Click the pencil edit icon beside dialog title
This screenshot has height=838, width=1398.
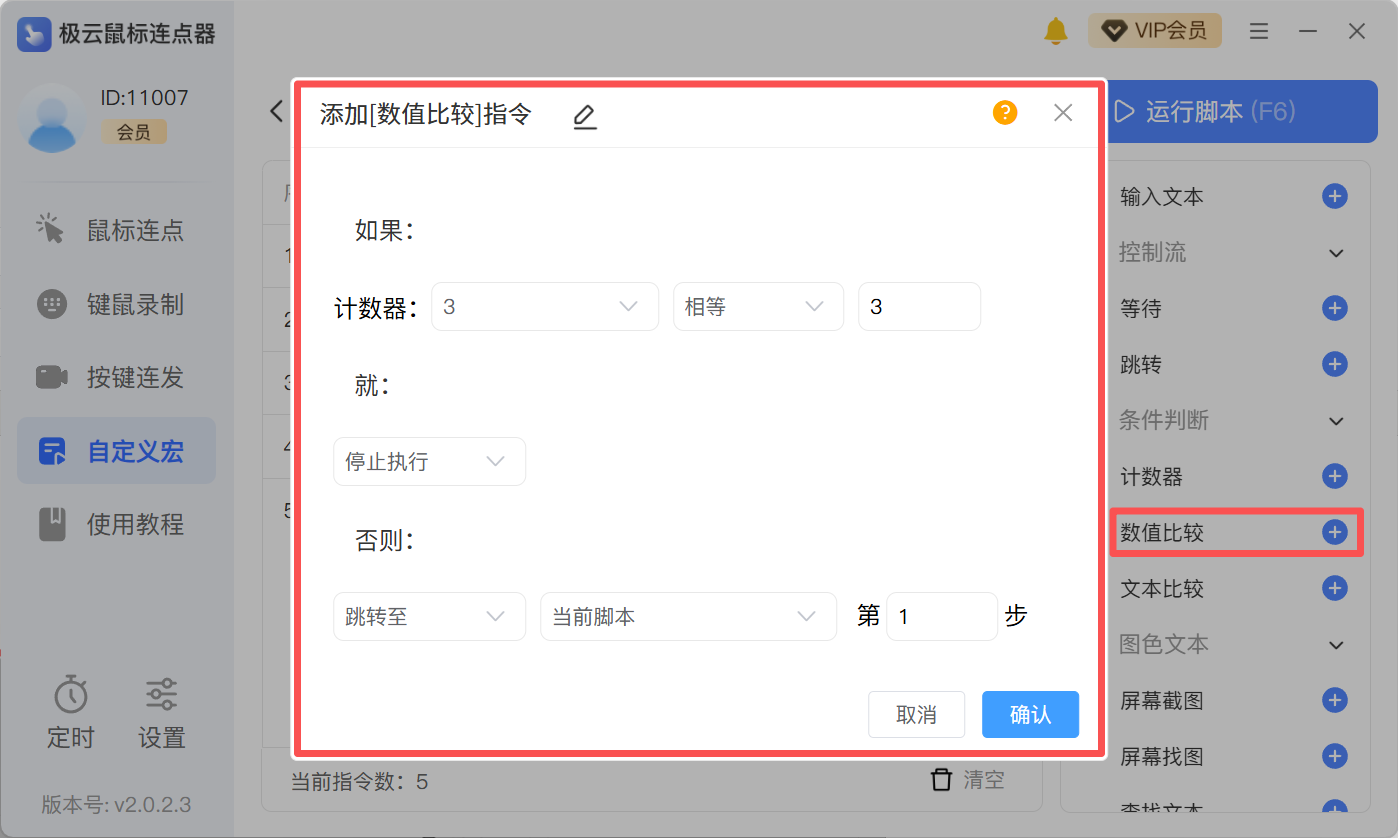click(585, 116)
